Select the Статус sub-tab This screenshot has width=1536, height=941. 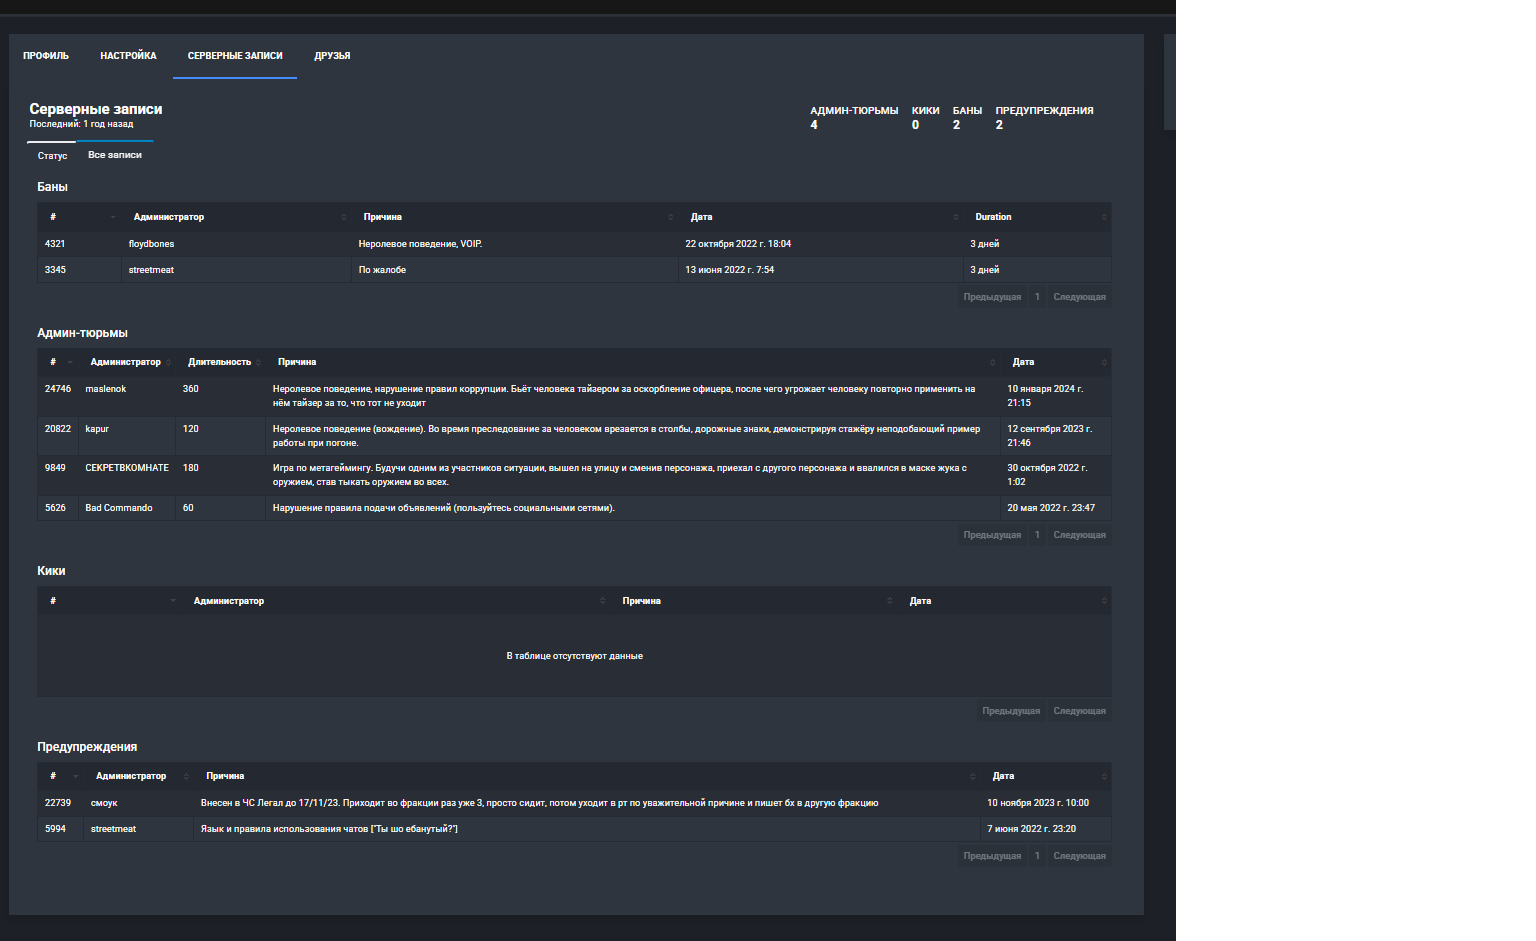52,156
